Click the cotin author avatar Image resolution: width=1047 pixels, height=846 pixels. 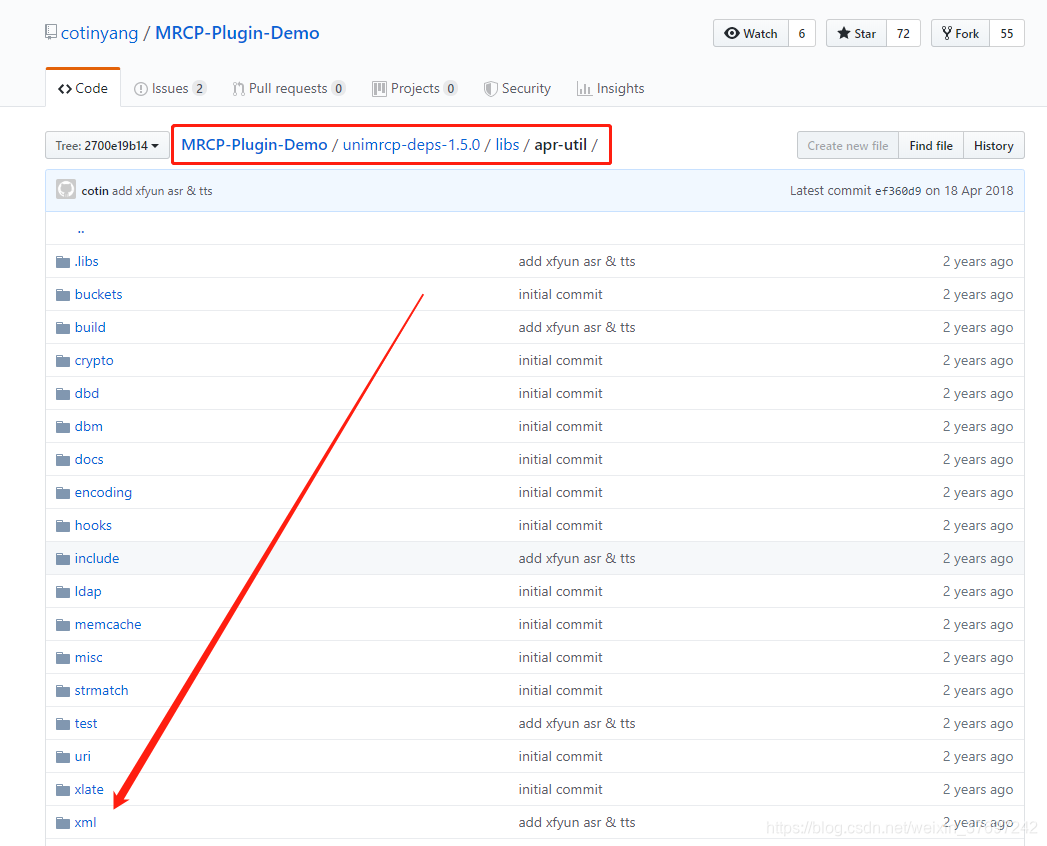(66, 190)
